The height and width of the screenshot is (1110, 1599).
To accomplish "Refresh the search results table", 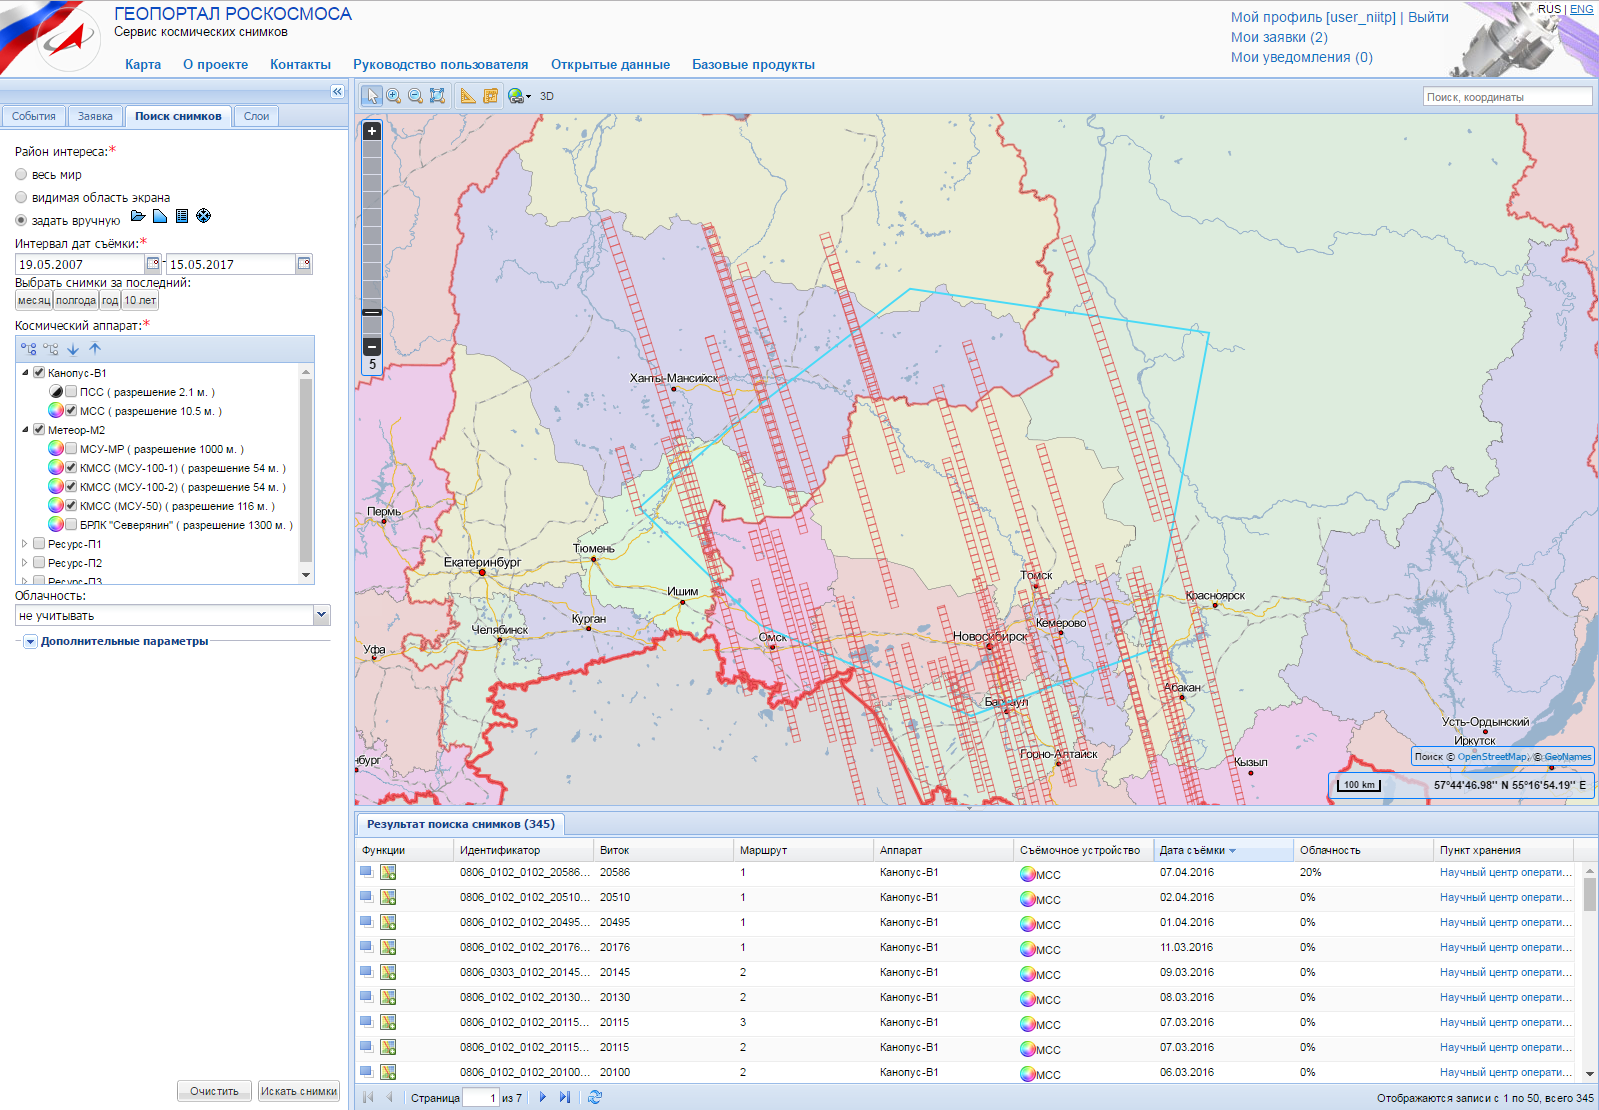I will pos(595,1097).
